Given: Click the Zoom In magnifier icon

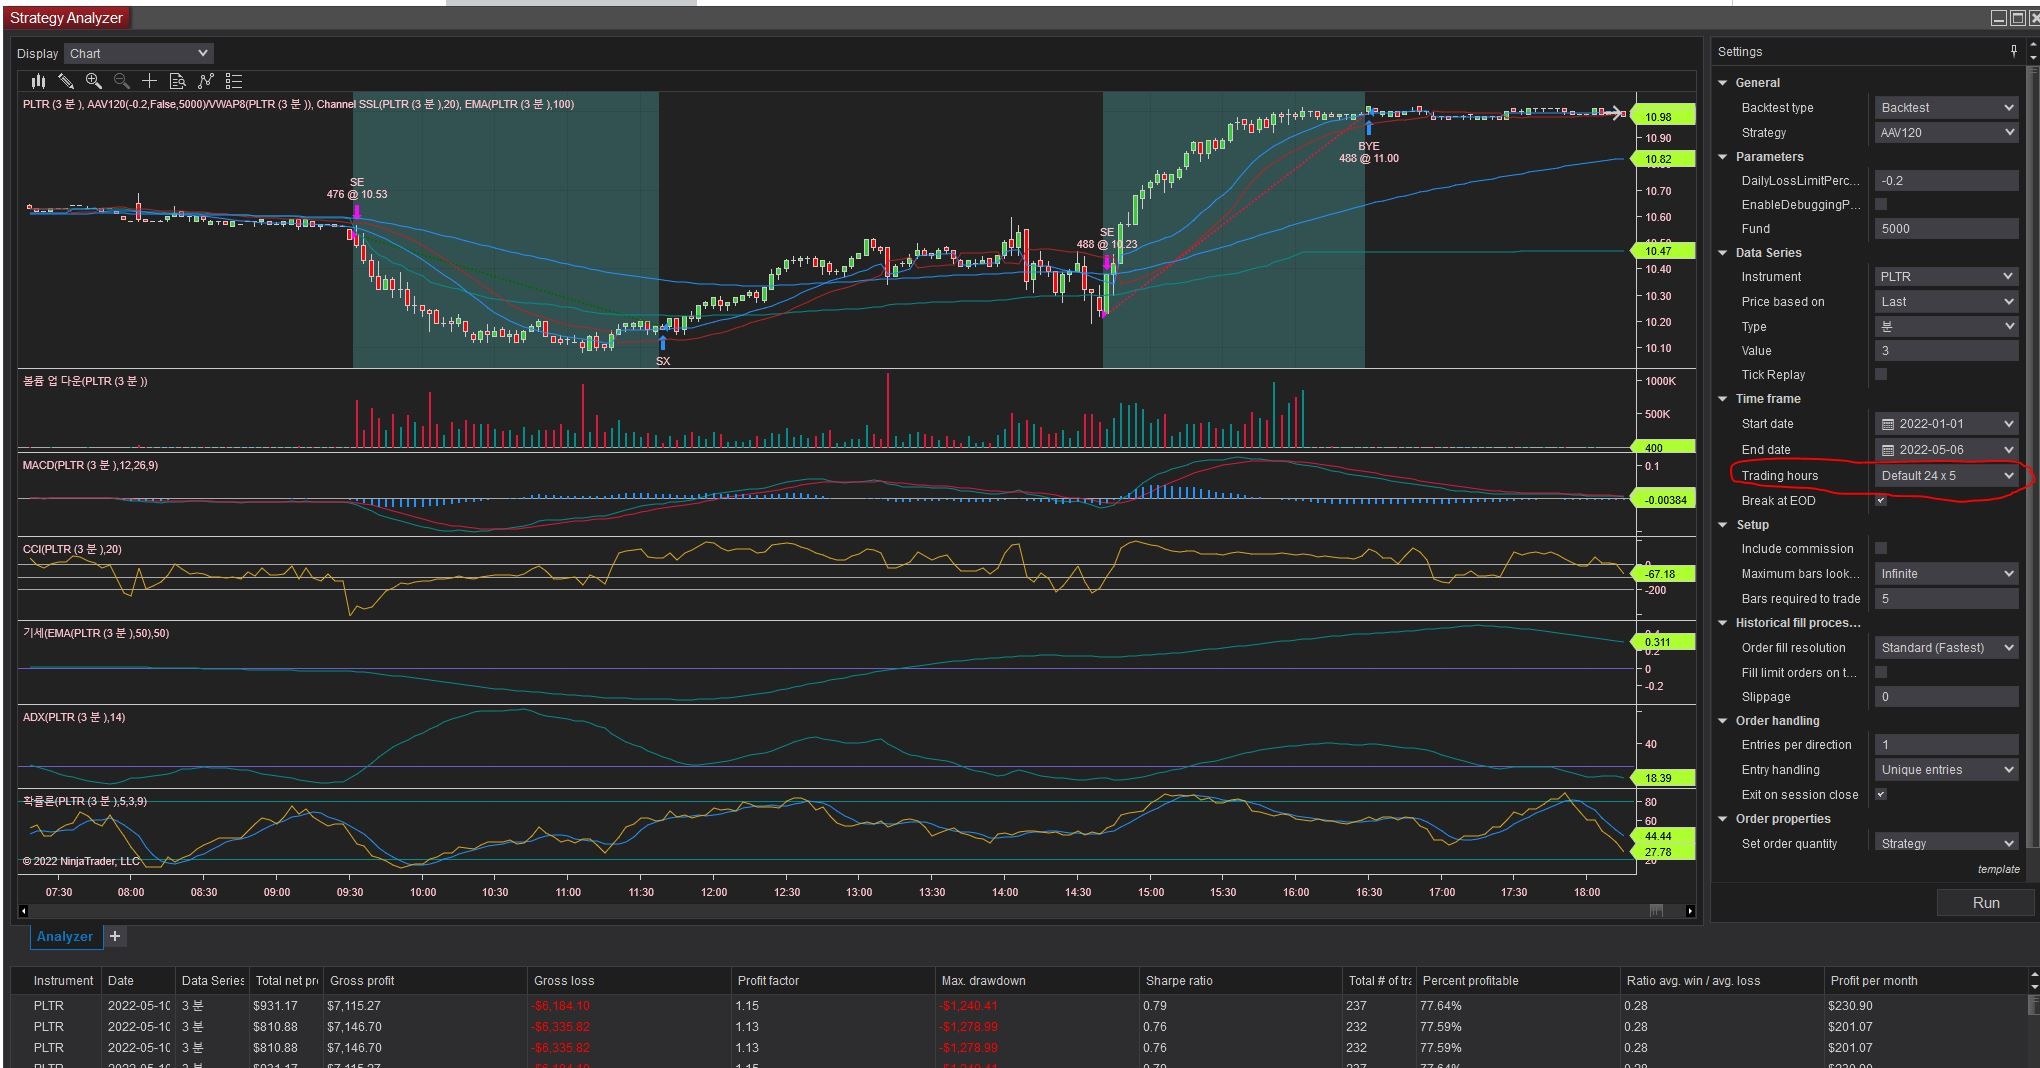Looking at the screenshot, I should (x=94, y=81).
